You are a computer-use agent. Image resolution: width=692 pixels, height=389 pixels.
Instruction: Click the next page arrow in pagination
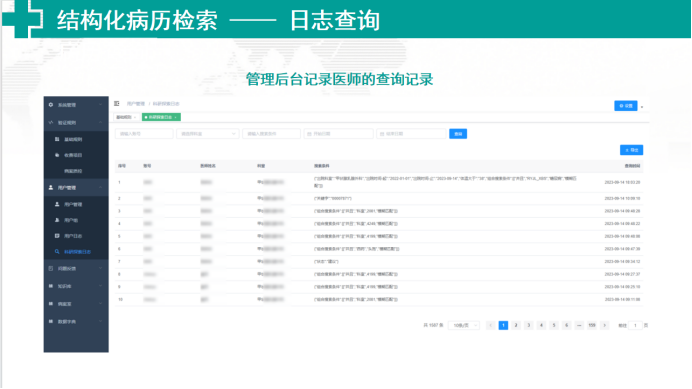(x=605, y=325)
